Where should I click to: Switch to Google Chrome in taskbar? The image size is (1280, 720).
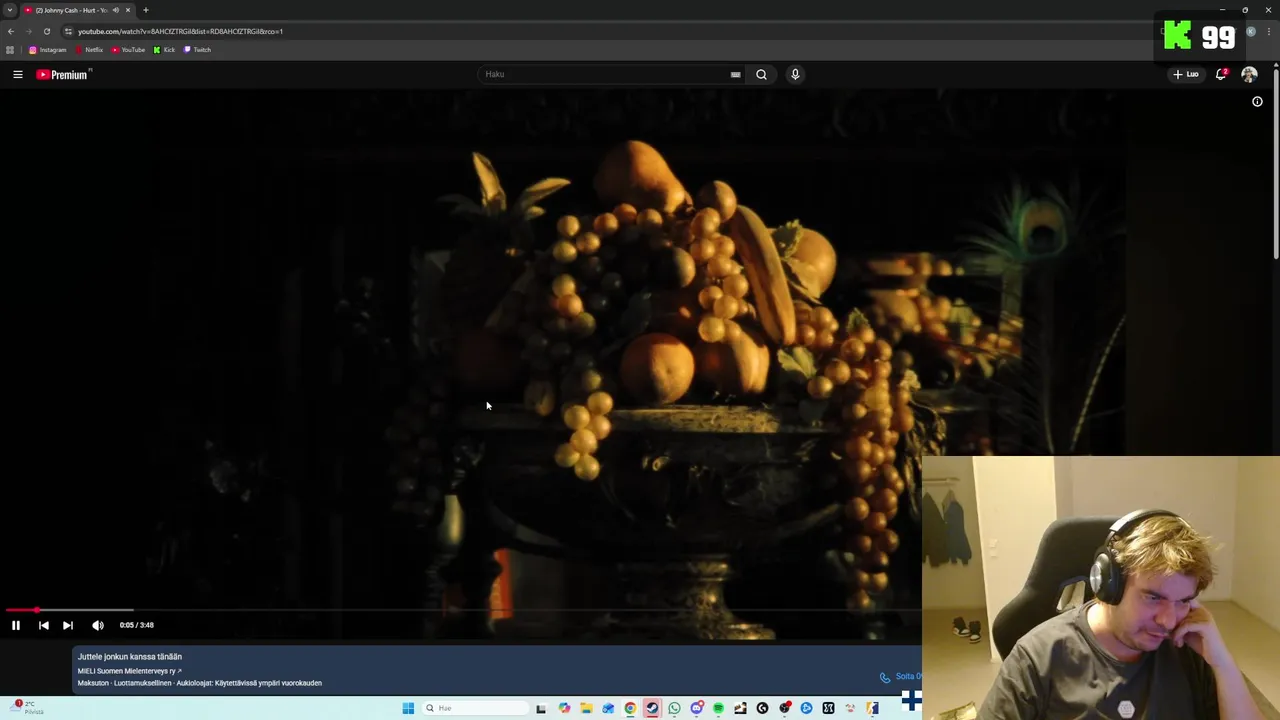click(x=630, y=708)
